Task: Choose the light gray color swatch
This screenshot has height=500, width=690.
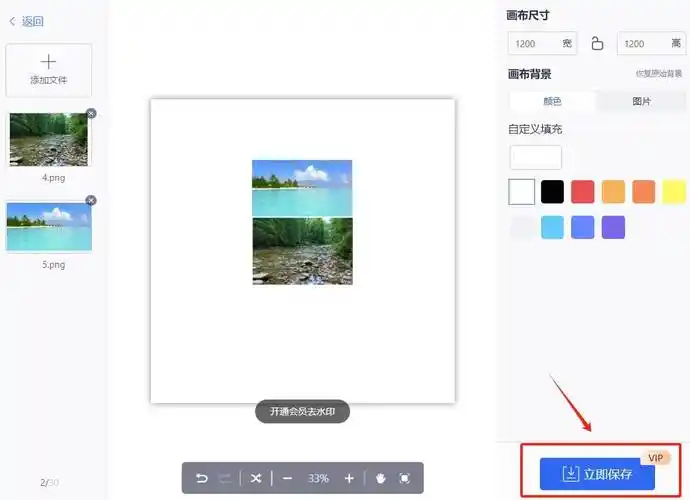Action: pyautogui.click(x=522, y=227)
